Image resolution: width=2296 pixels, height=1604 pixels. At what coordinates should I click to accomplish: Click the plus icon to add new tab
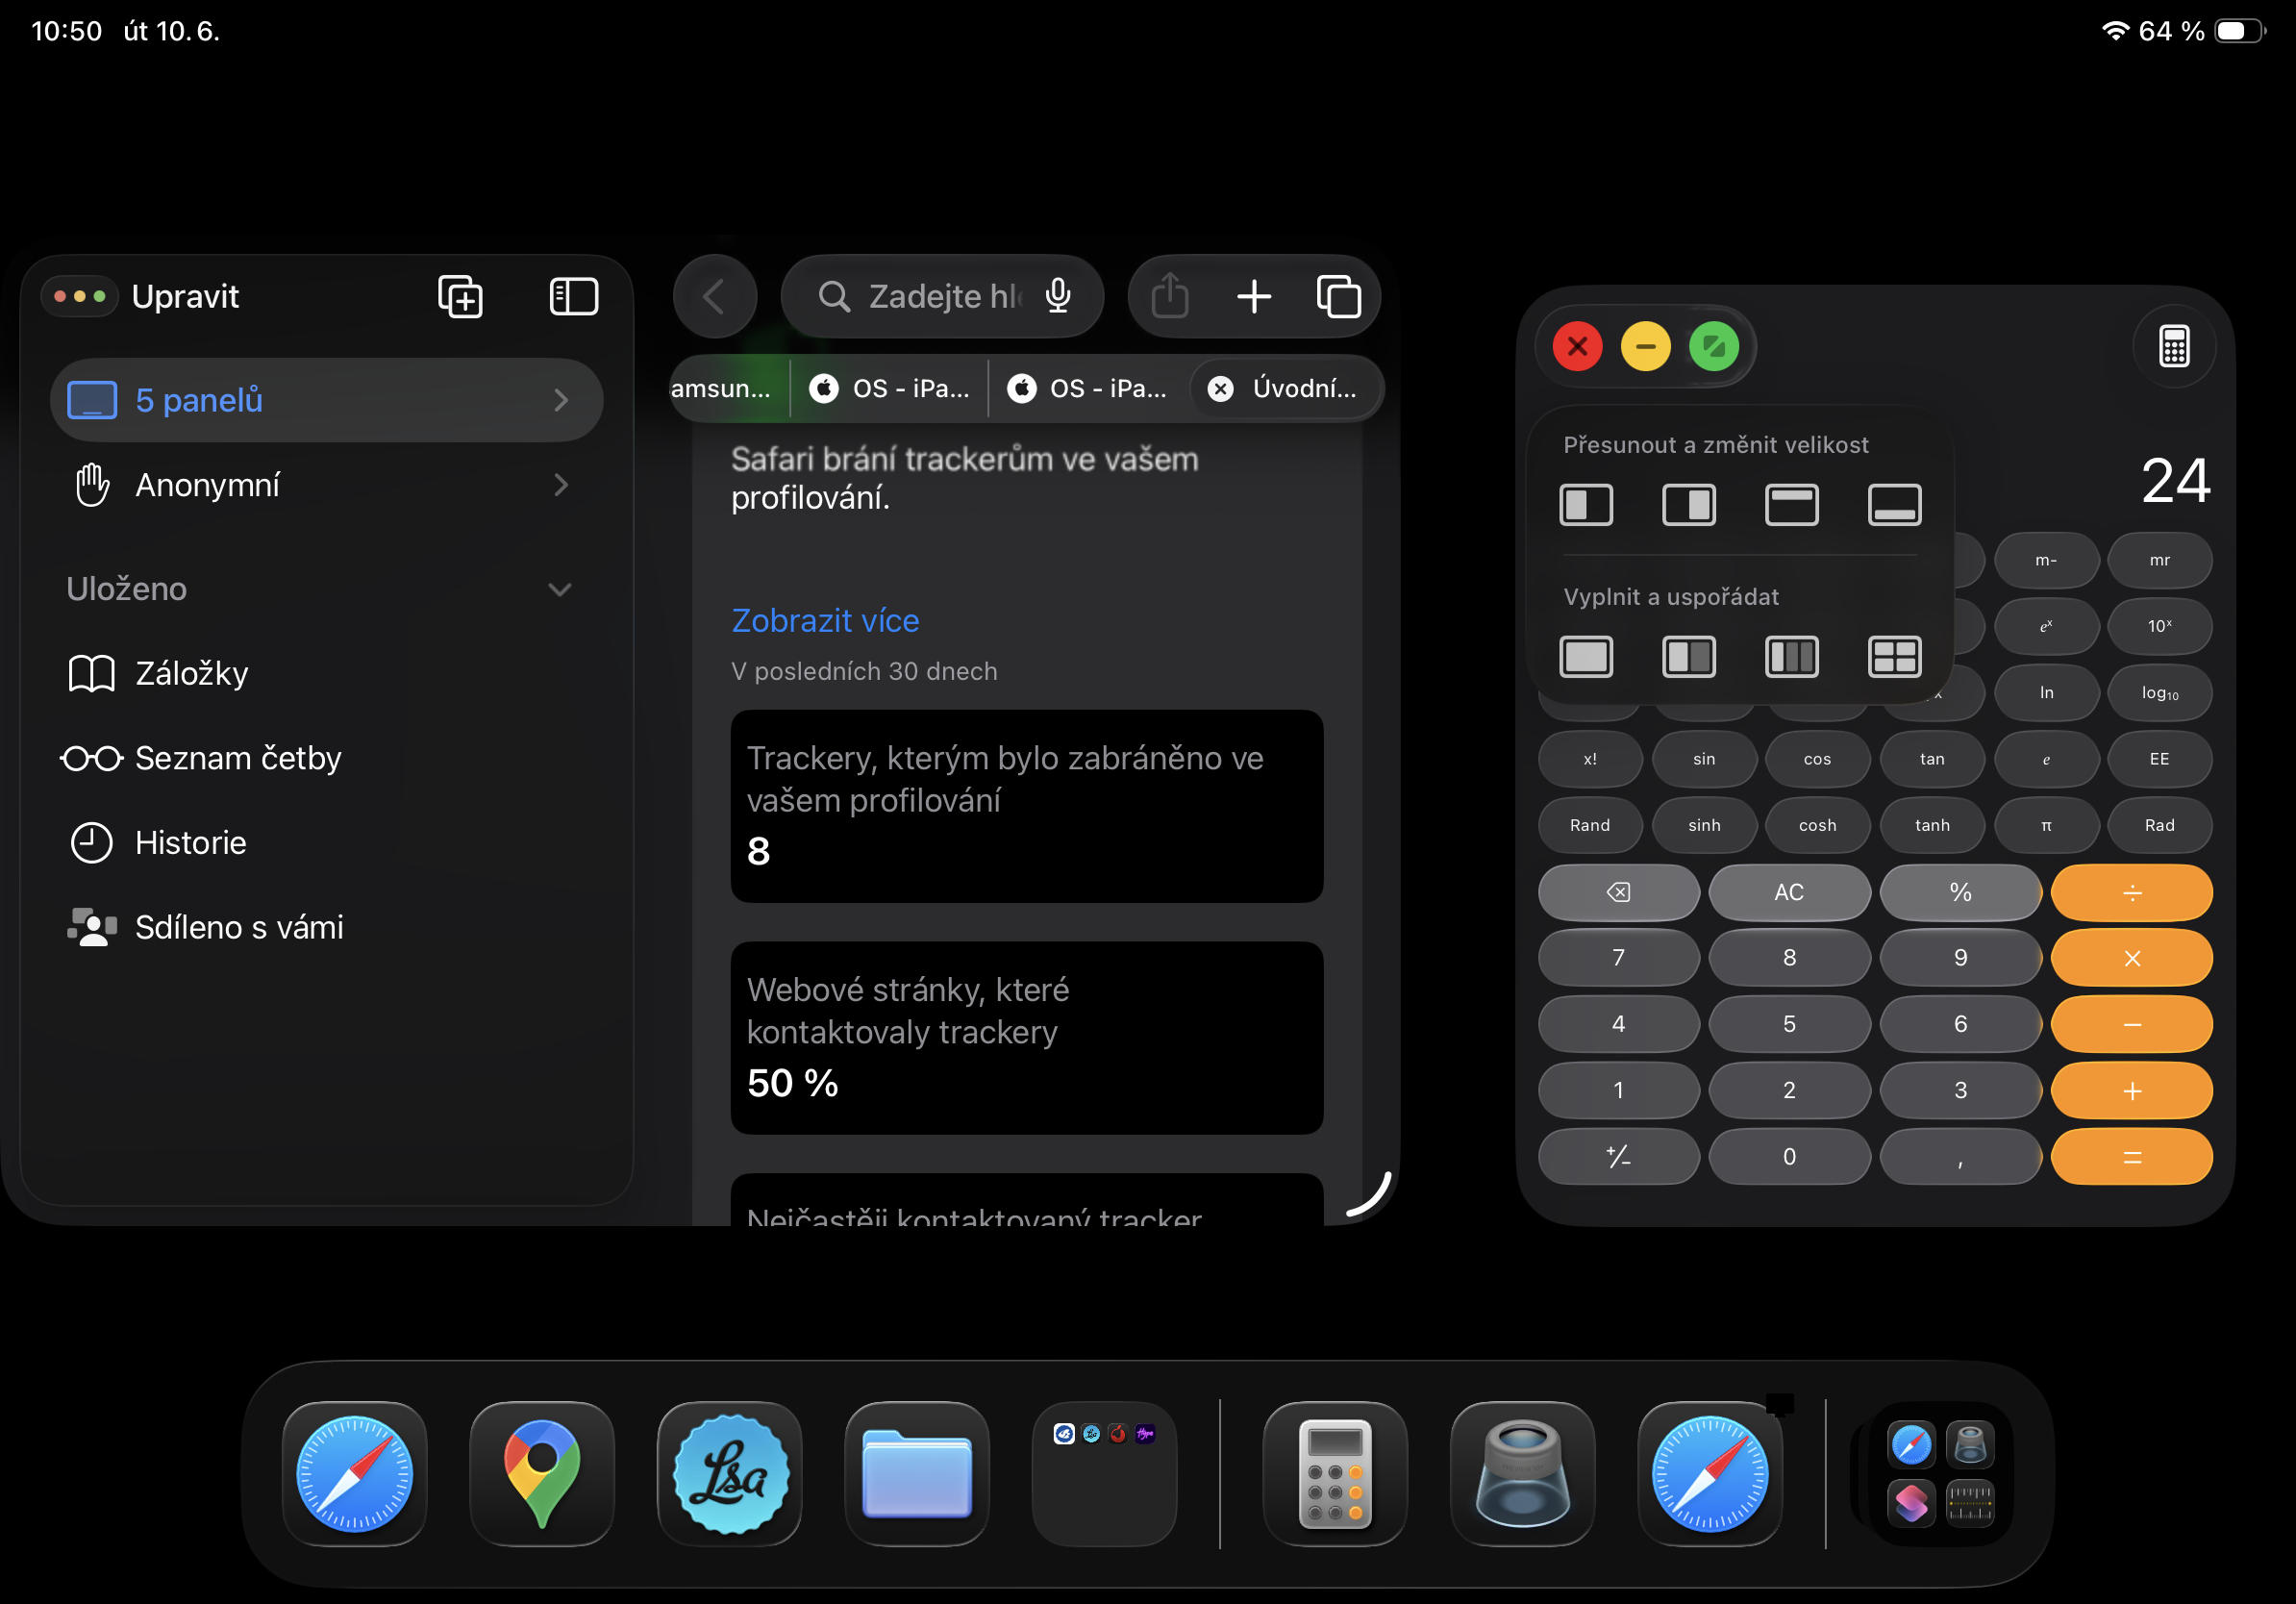point(1253,297)
